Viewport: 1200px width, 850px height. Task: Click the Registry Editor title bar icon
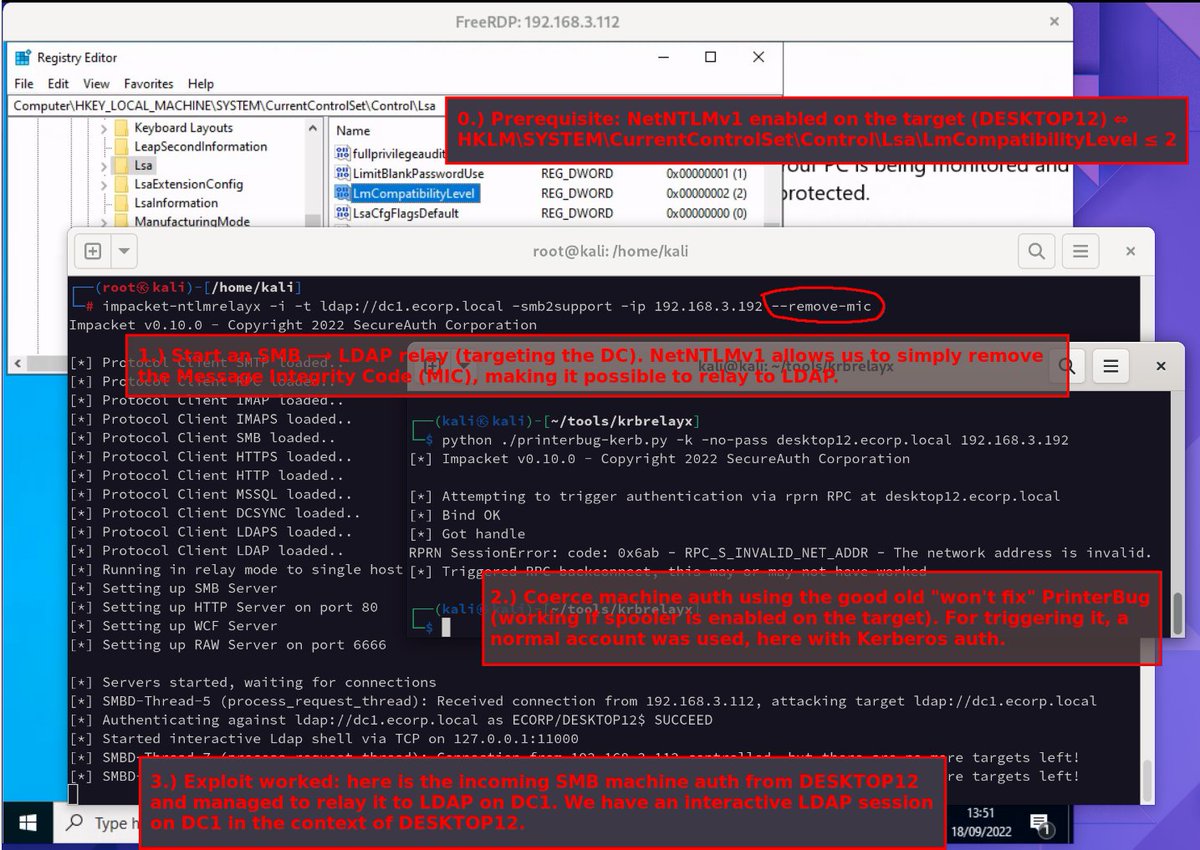(22, 58)
